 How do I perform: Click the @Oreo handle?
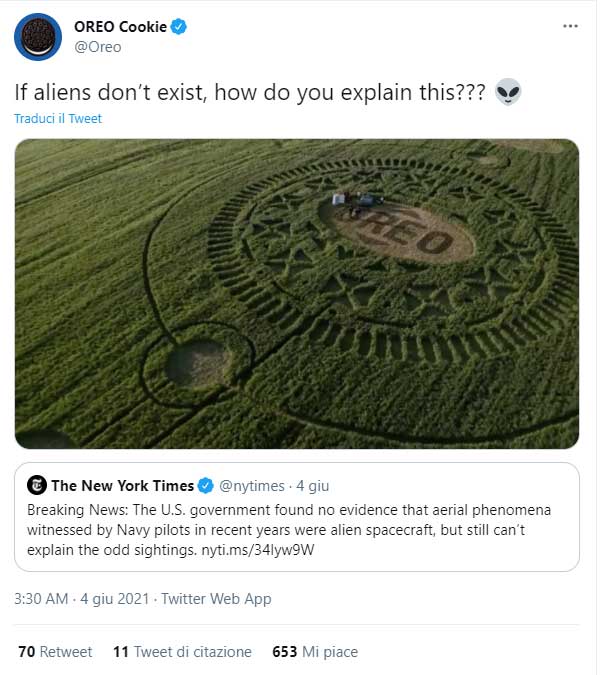click(98, 46)
